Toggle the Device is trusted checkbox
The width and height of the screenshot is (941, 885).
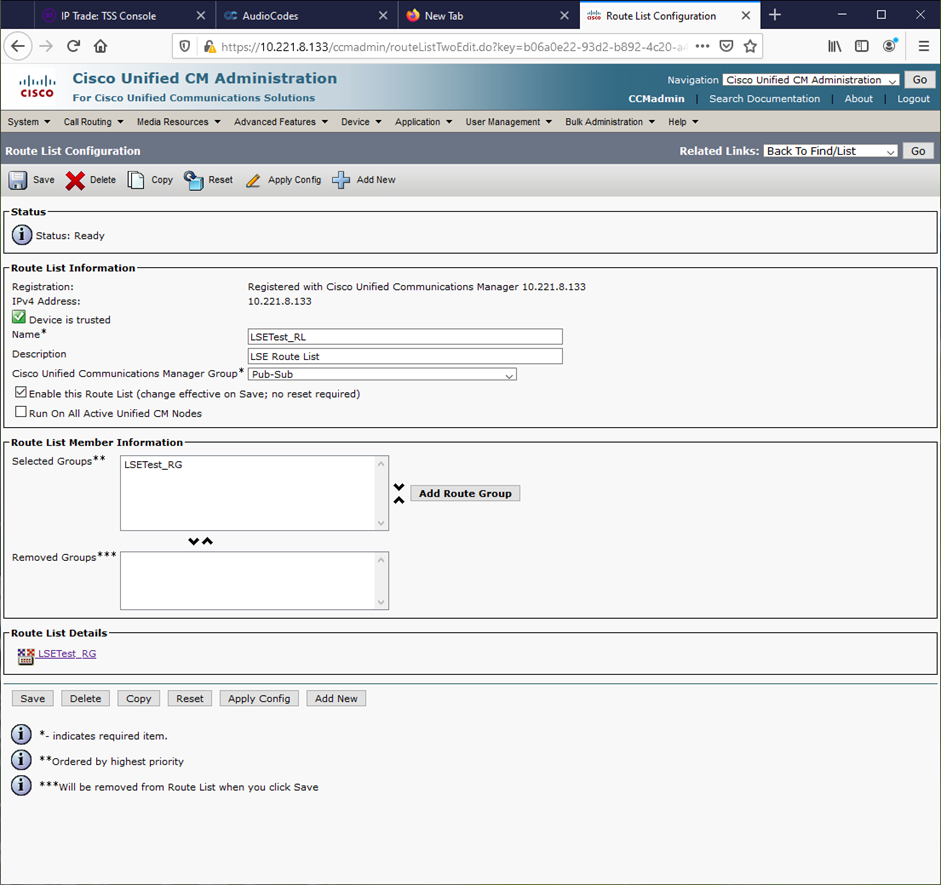[19, 318]
